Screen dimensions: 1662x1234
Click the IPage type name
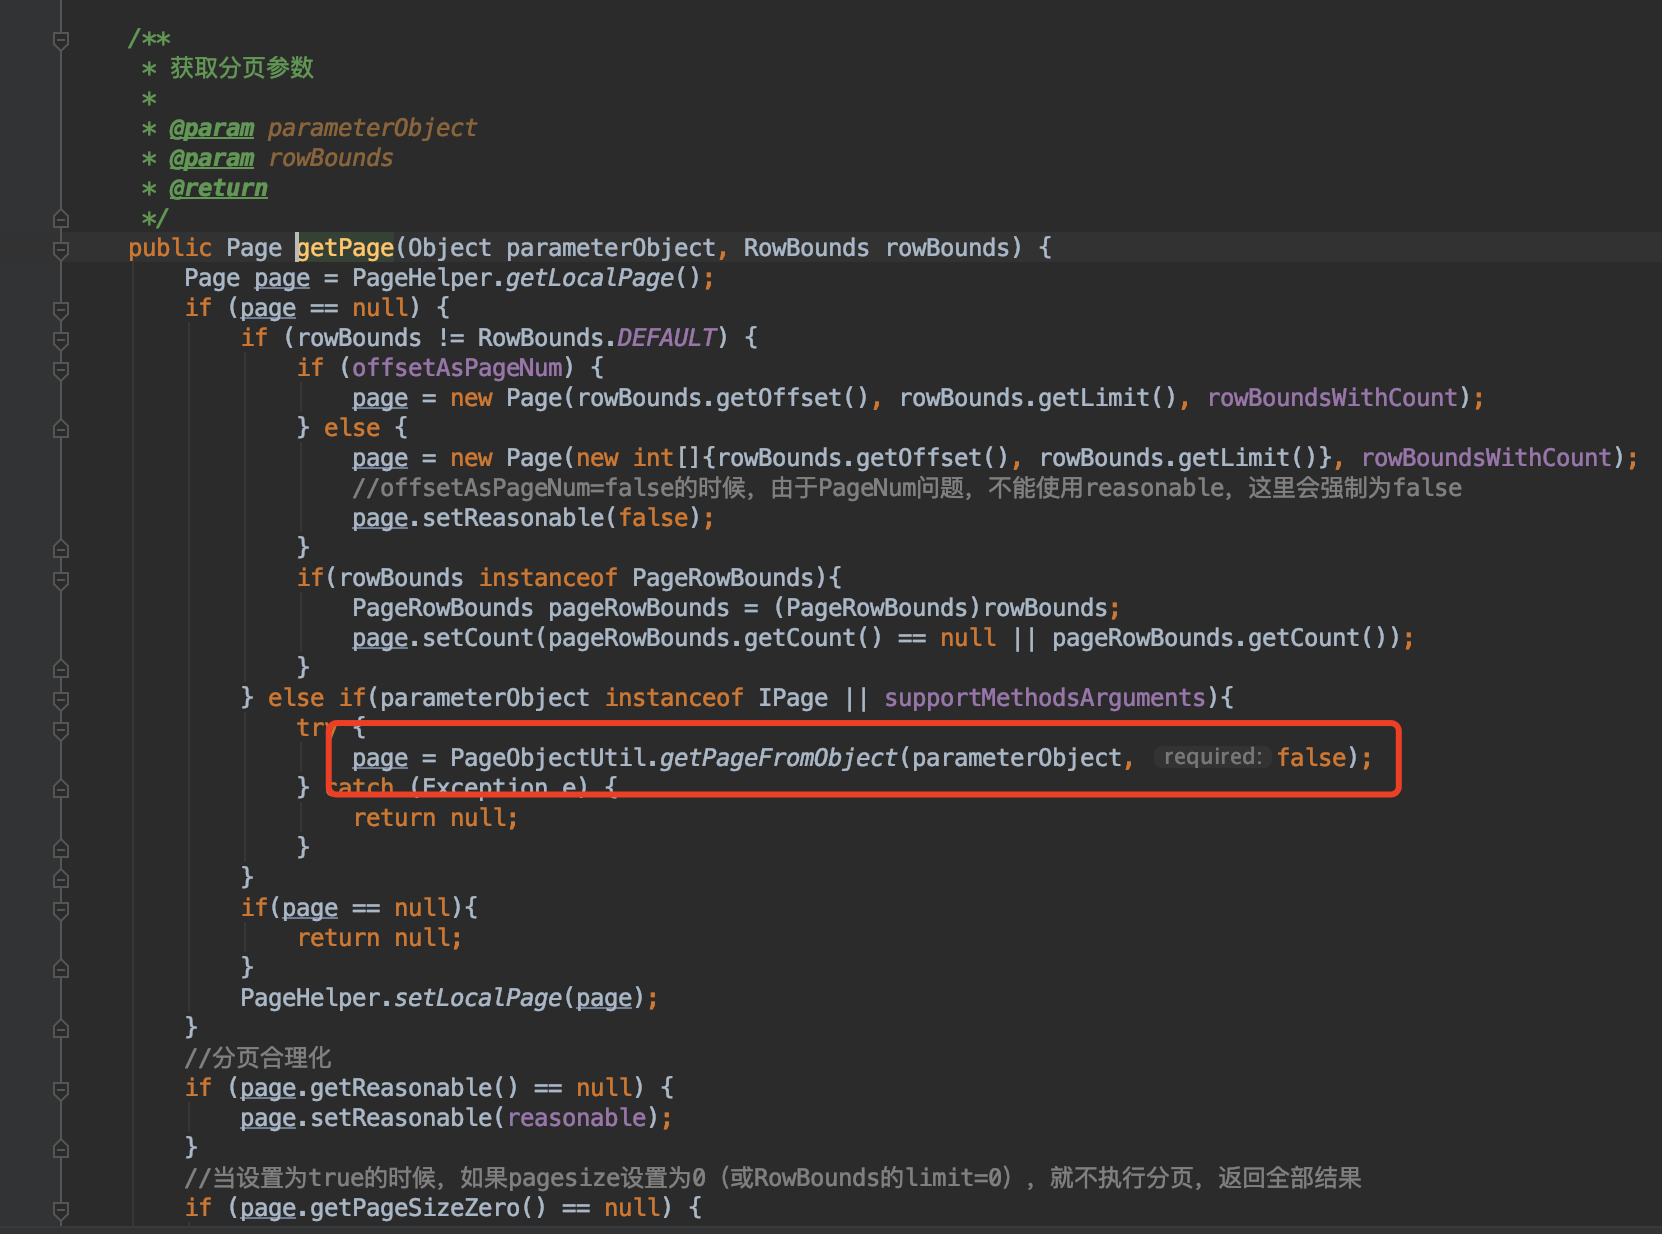coord(793,697)
